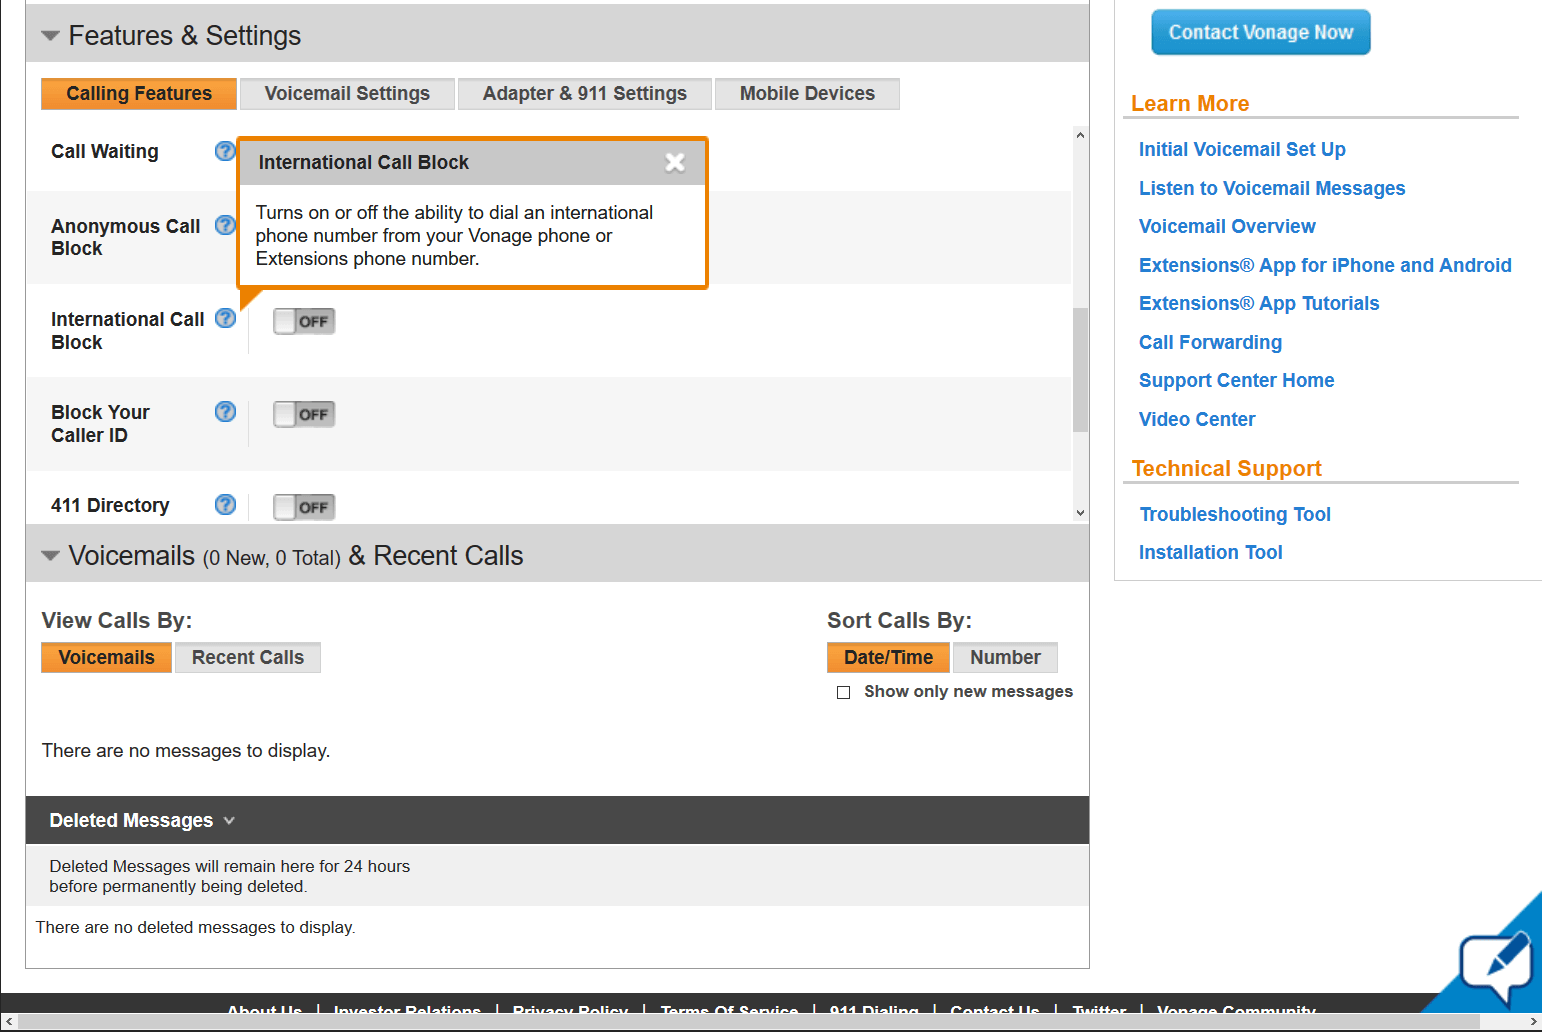Collapse the Features & Settings section
This screenshot has height=1032, width=1542.
pyautogui.click(x=50, y=36)
